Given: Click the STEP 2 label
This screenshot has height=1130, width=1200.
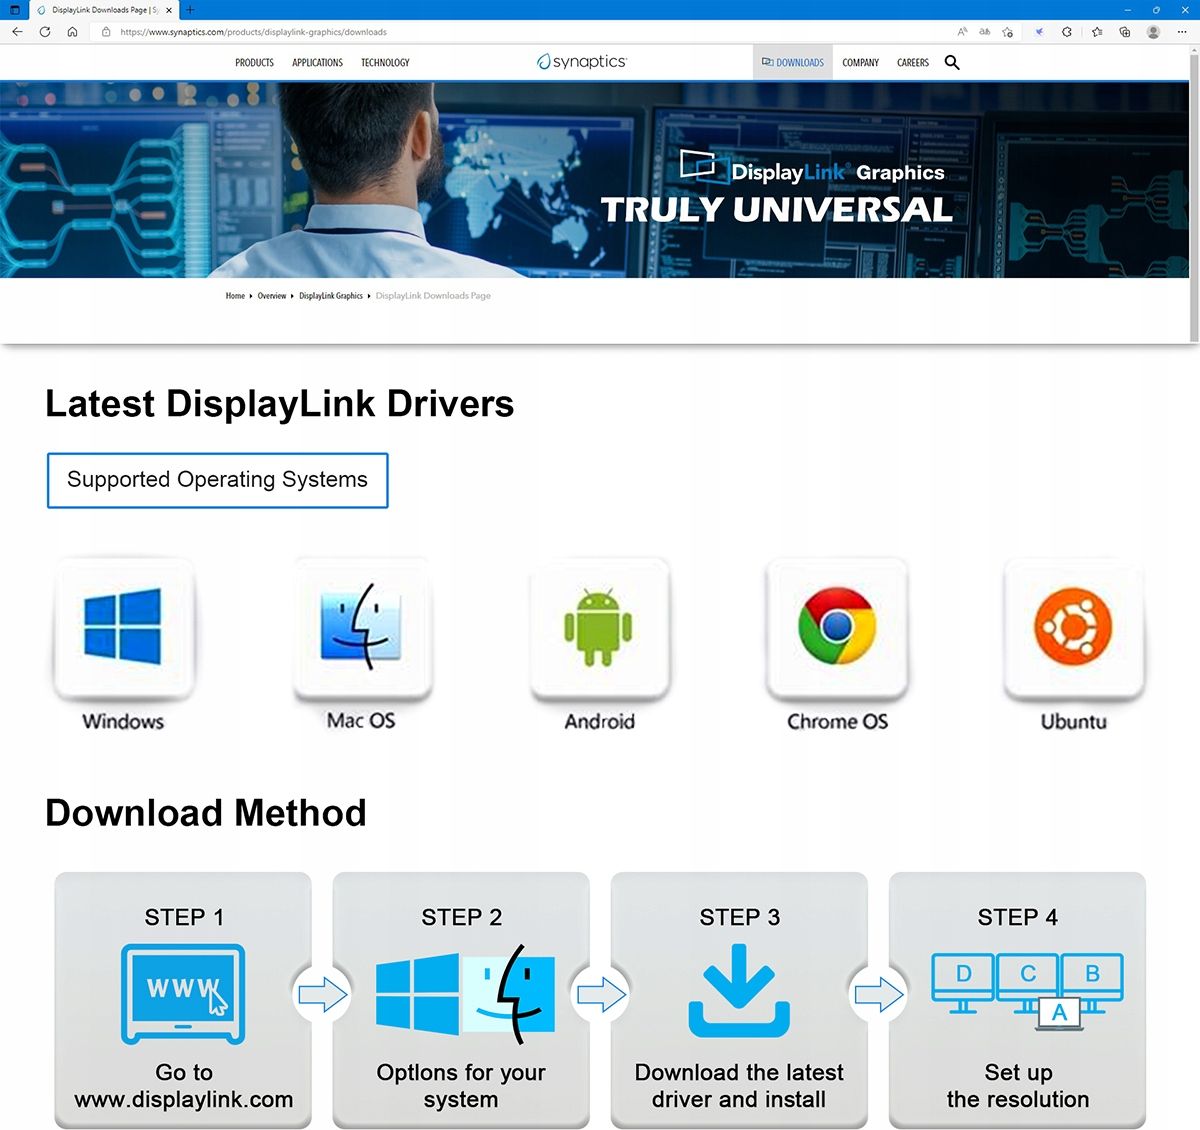Looking at the screenshot, I should (x=461, y=917).
